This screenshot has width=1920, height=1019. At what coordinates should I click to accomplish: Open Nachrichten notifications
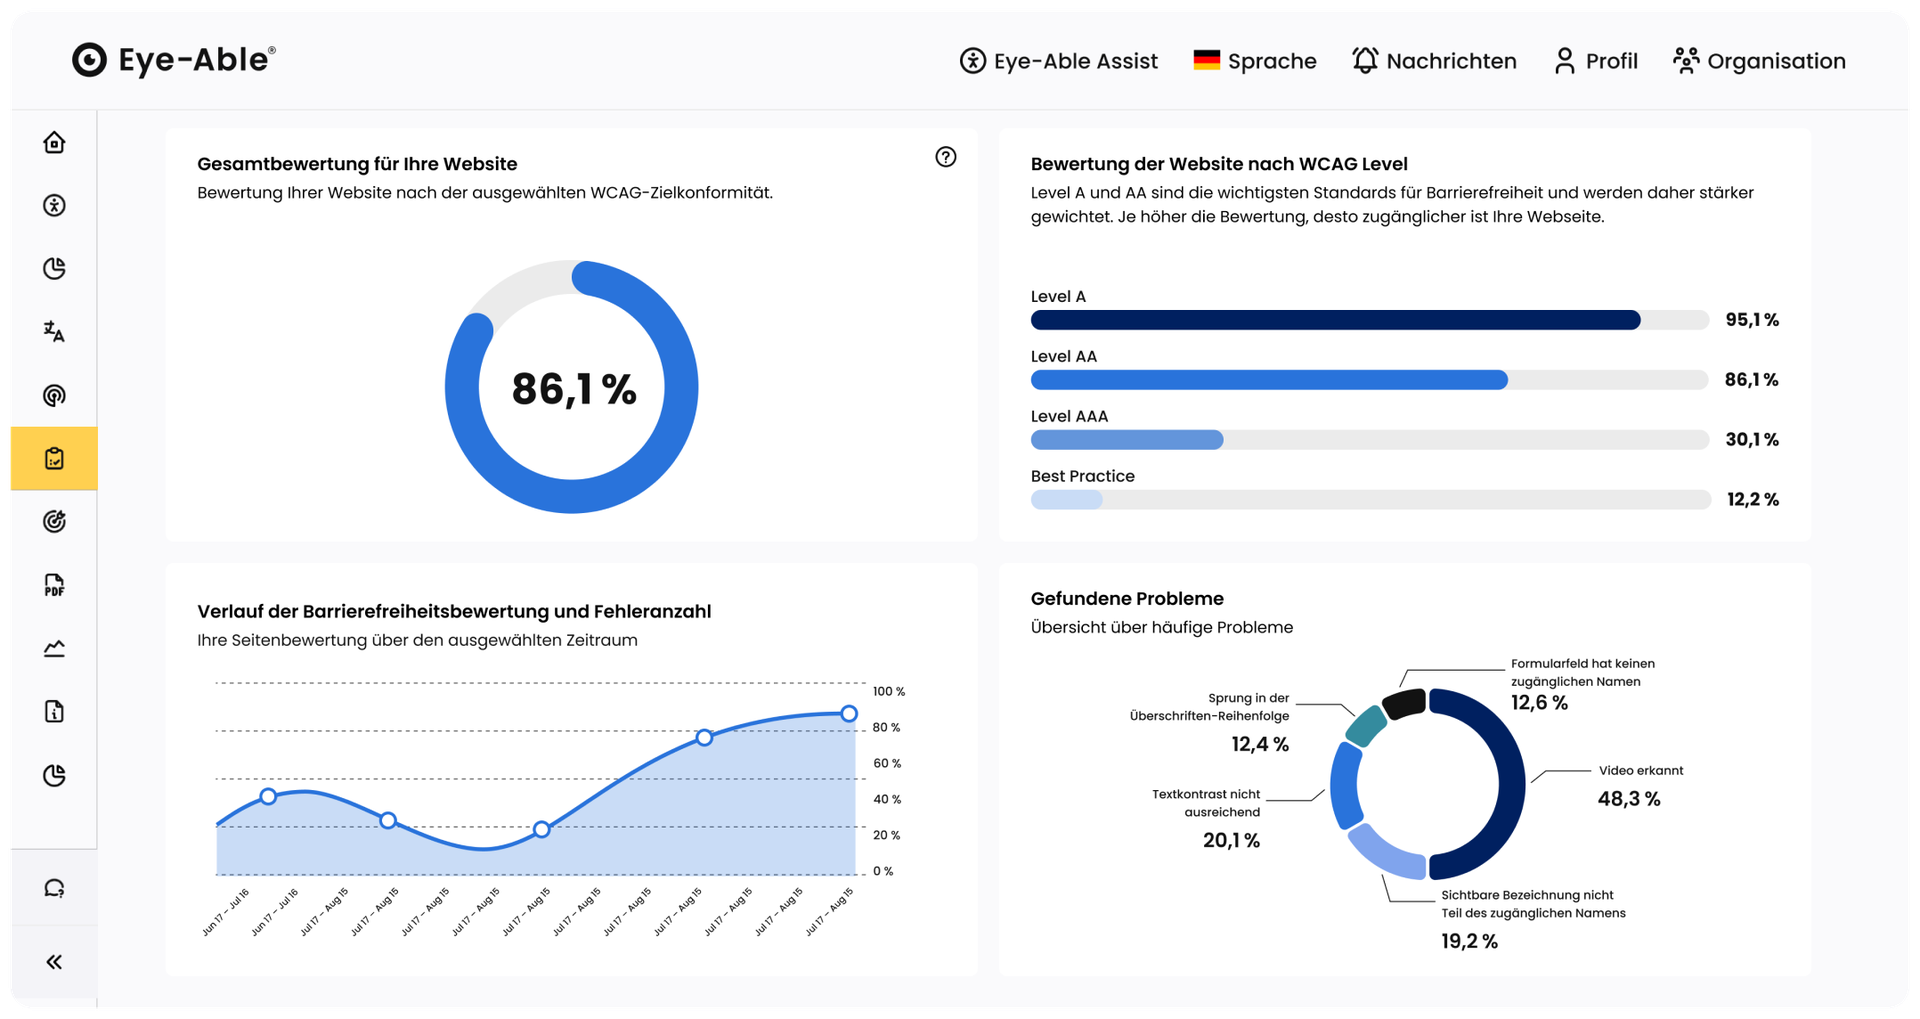[1434, 61]
